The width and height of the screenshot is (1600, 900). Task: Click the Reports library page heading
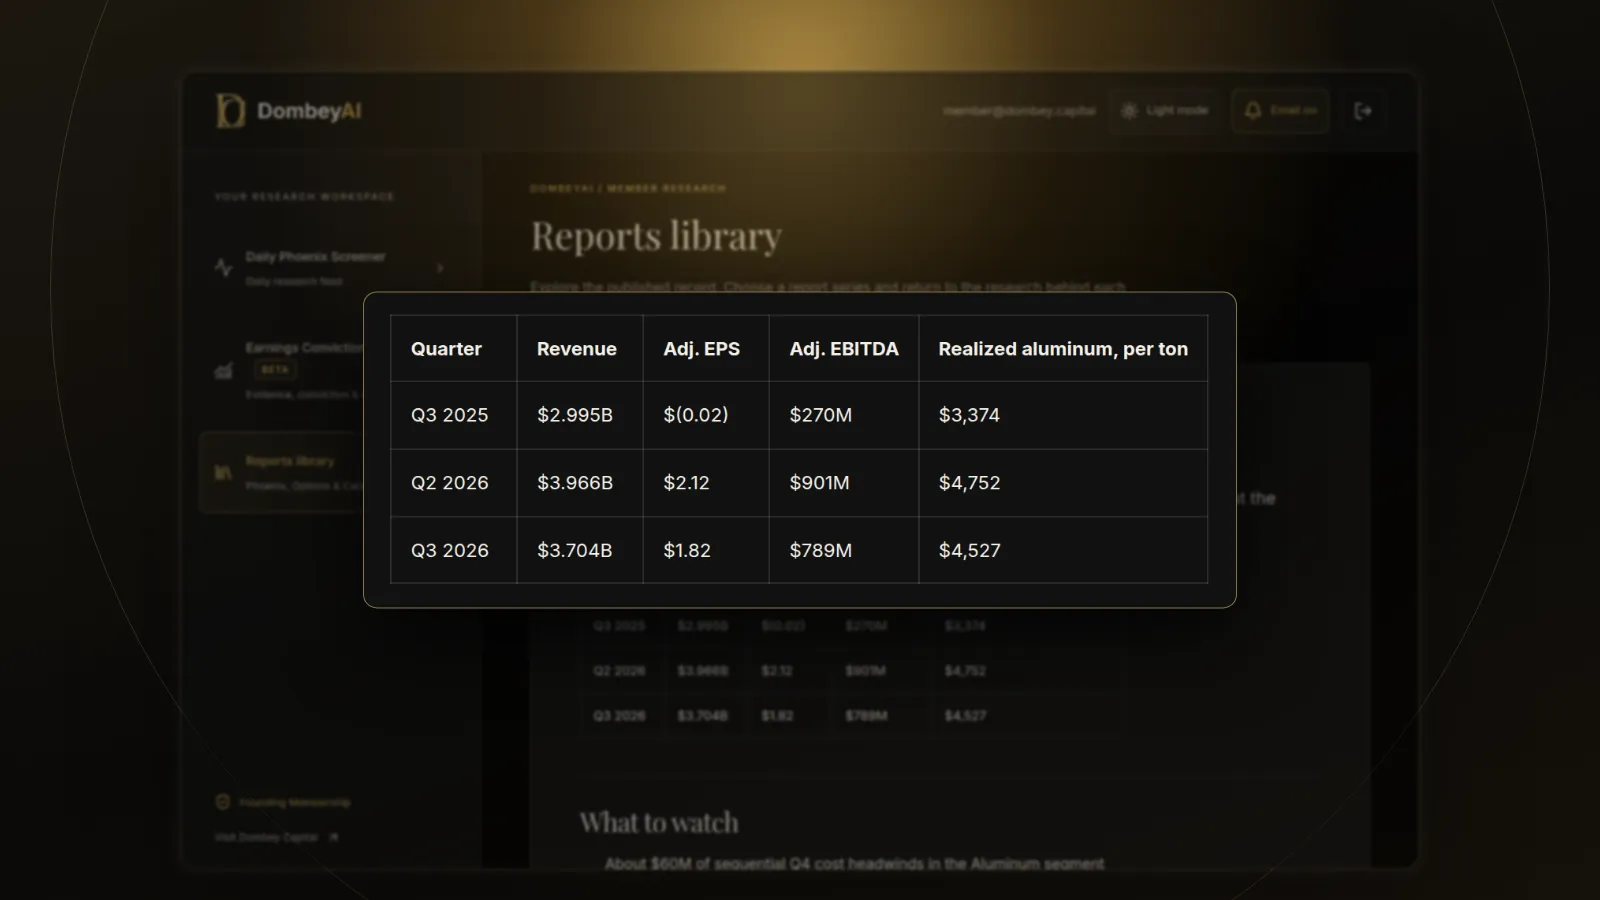click(656, 236)
